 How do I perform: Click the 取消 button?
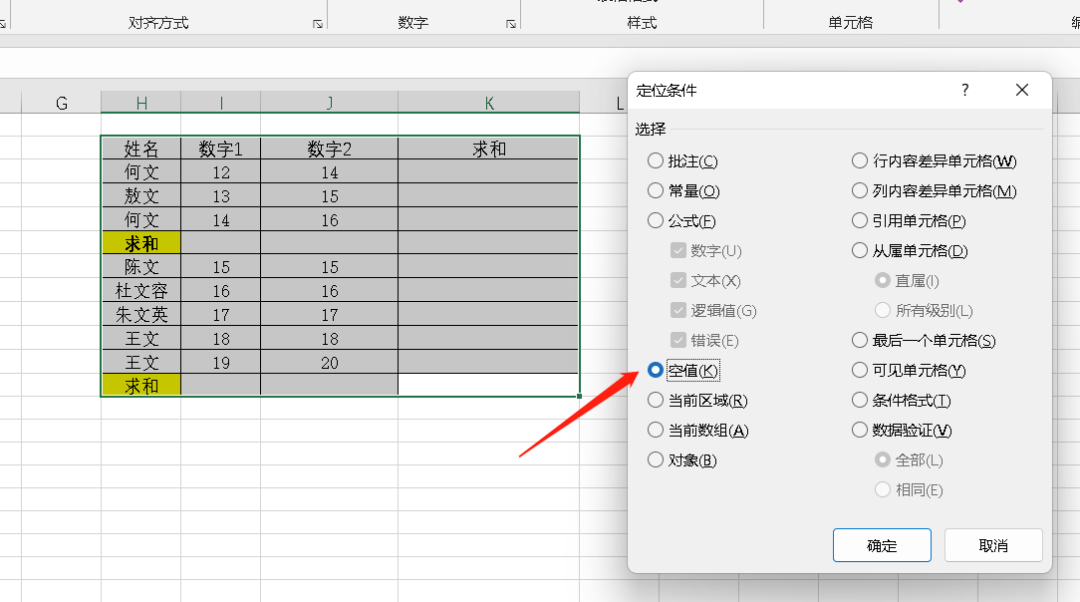993,545
